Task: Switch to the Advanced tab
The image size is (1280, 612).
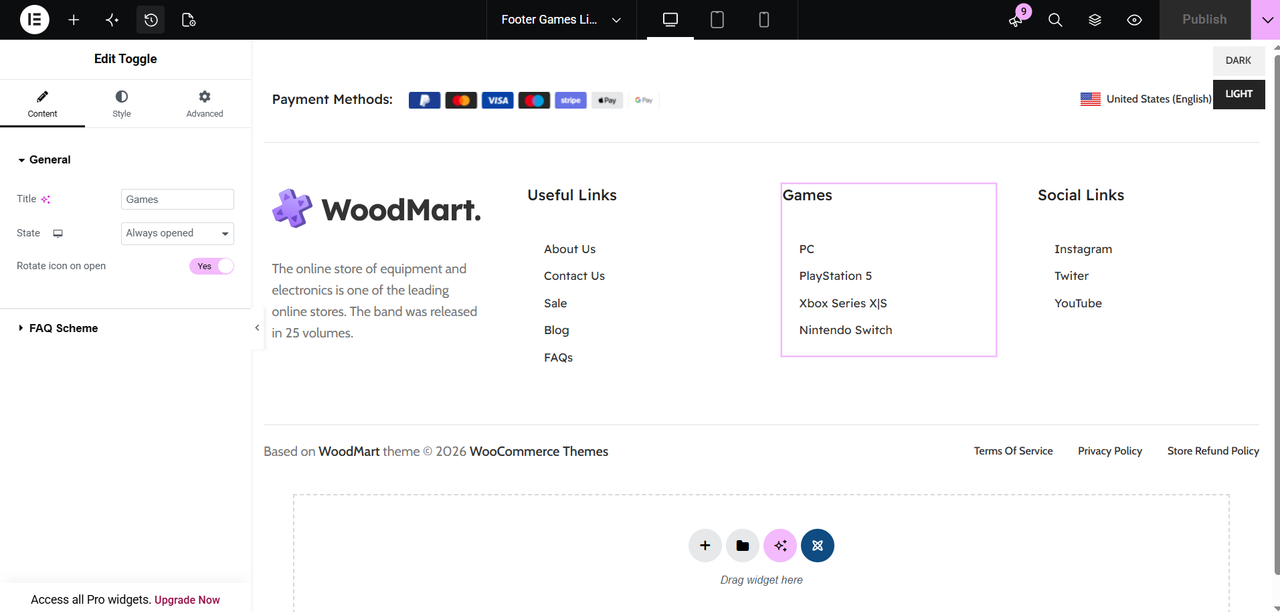Action: pyautogui.click(x=204, y=104)
